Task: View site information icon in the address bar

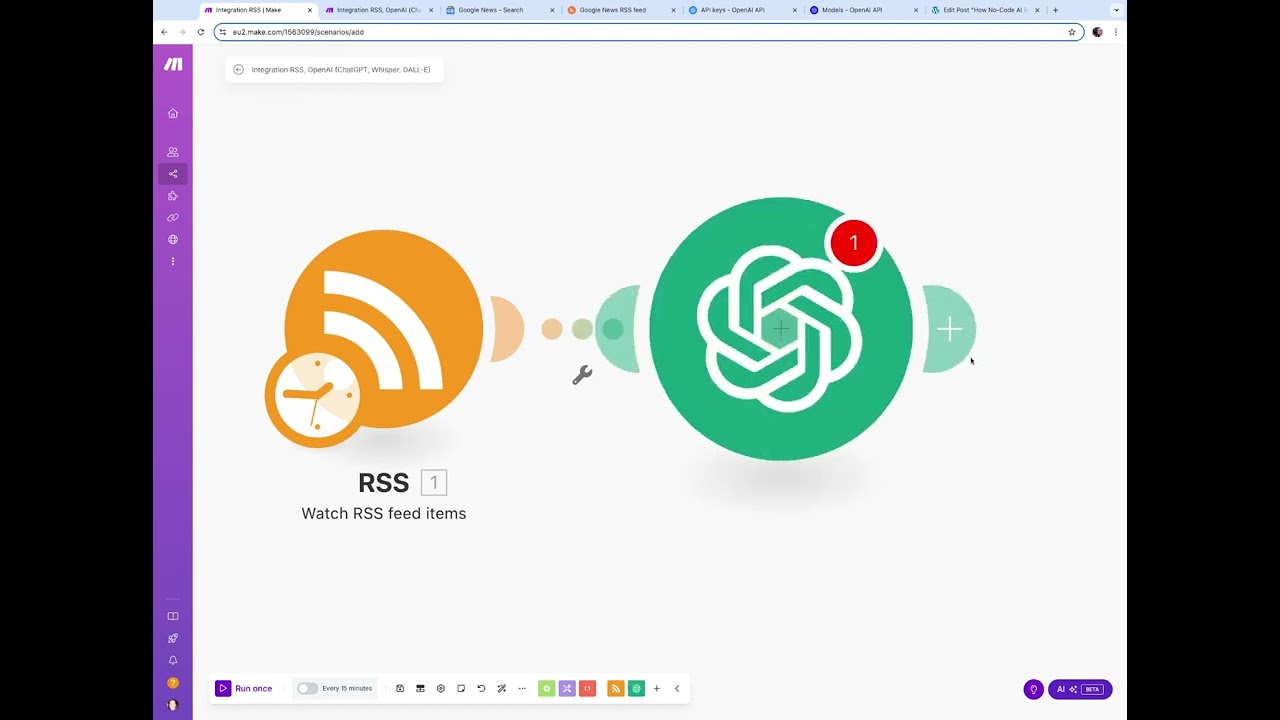Action: 223,32
